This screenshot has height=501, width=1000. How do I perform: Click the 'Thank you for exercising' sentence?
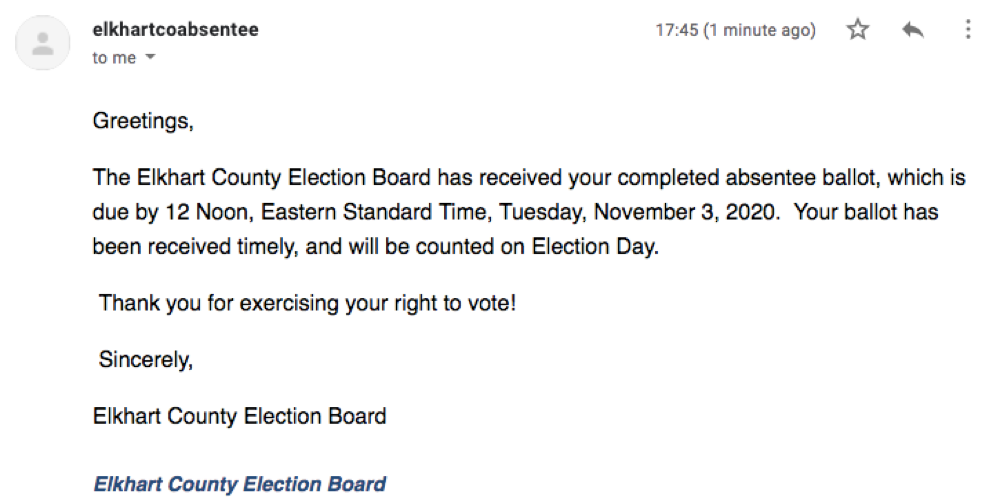(x=307, y=303)
